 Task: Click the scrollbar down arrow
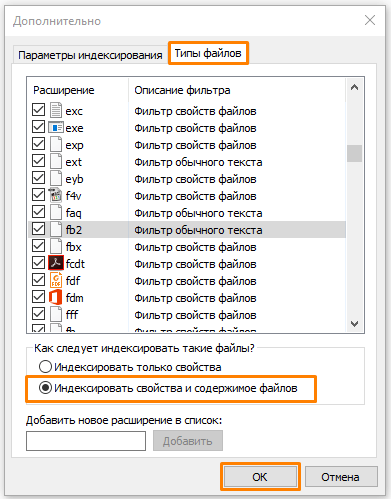(355, 323)
